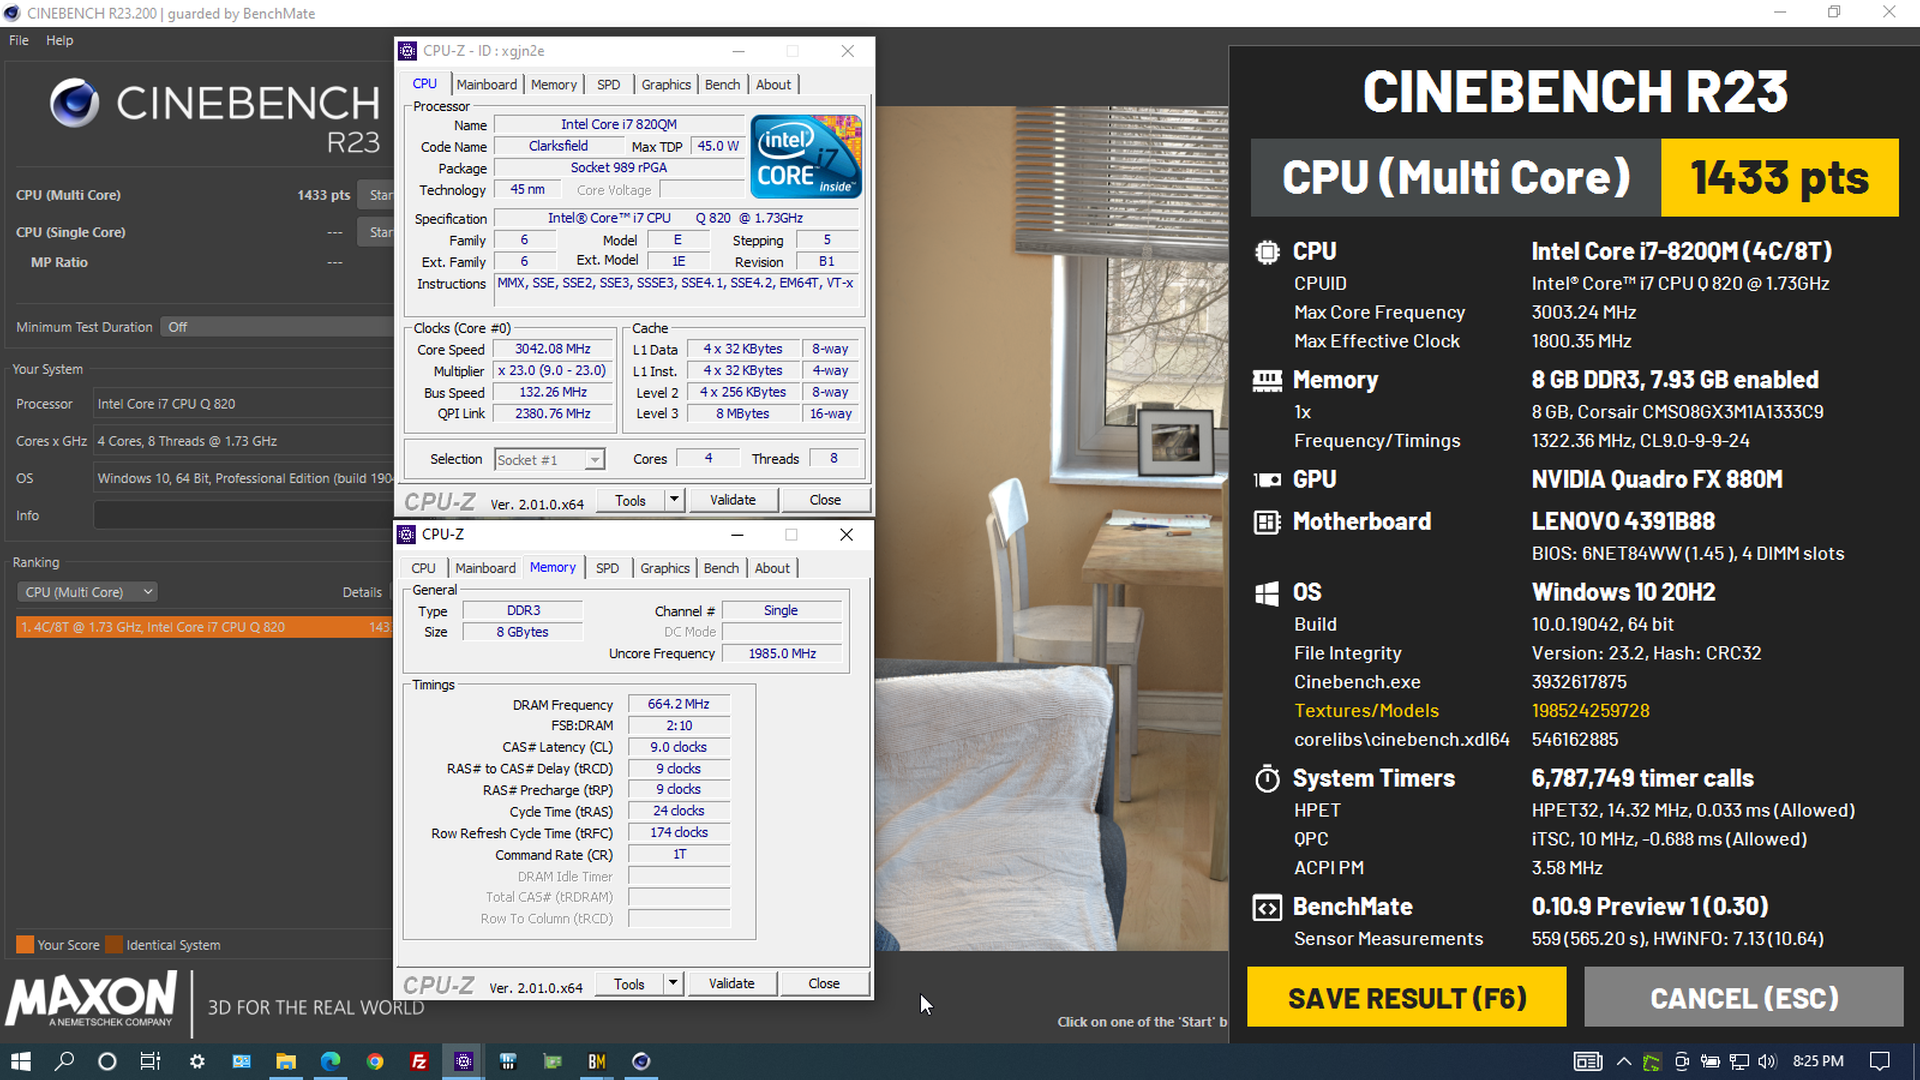Open taskbar search magnifier
Viewport: 1920px width, 1080px height.
tap(64, 1061)
